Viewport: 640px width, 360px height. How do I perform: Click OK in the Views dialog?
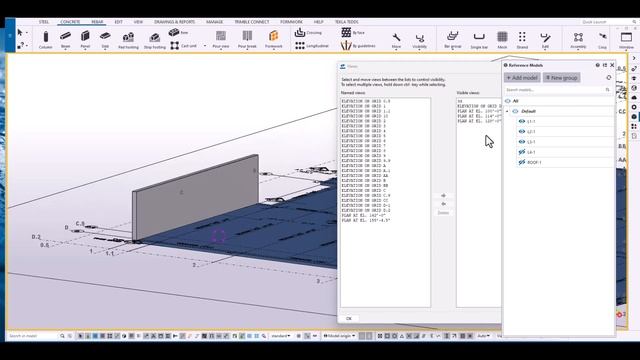(349, 318)
